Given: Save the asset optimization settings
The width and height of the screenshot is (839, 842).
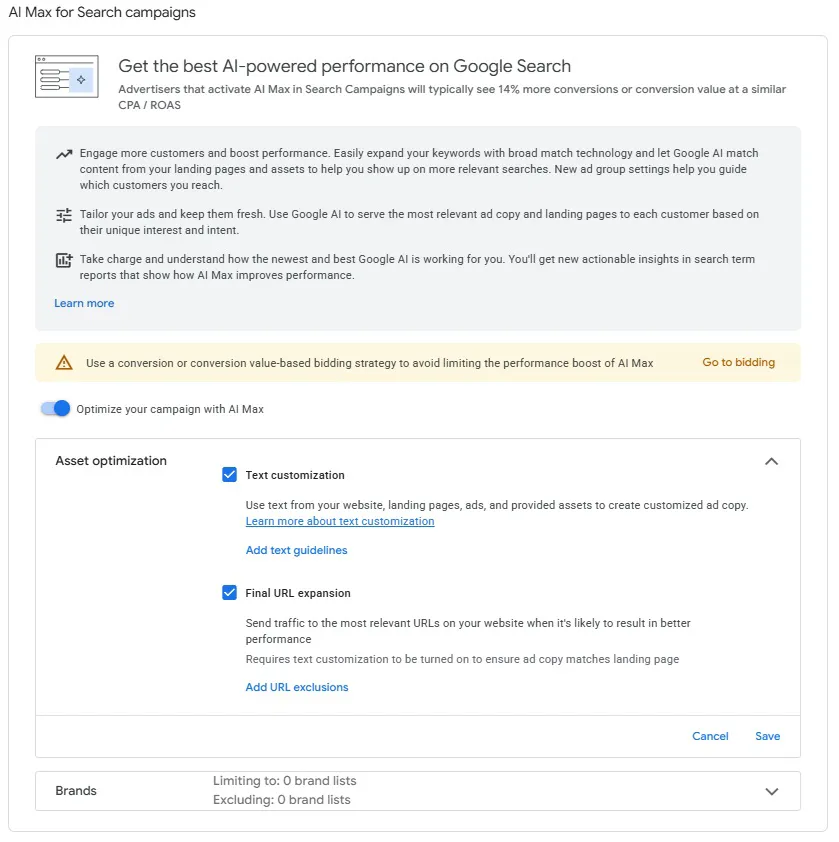Looking at the screenshot, I should [768, 736].
